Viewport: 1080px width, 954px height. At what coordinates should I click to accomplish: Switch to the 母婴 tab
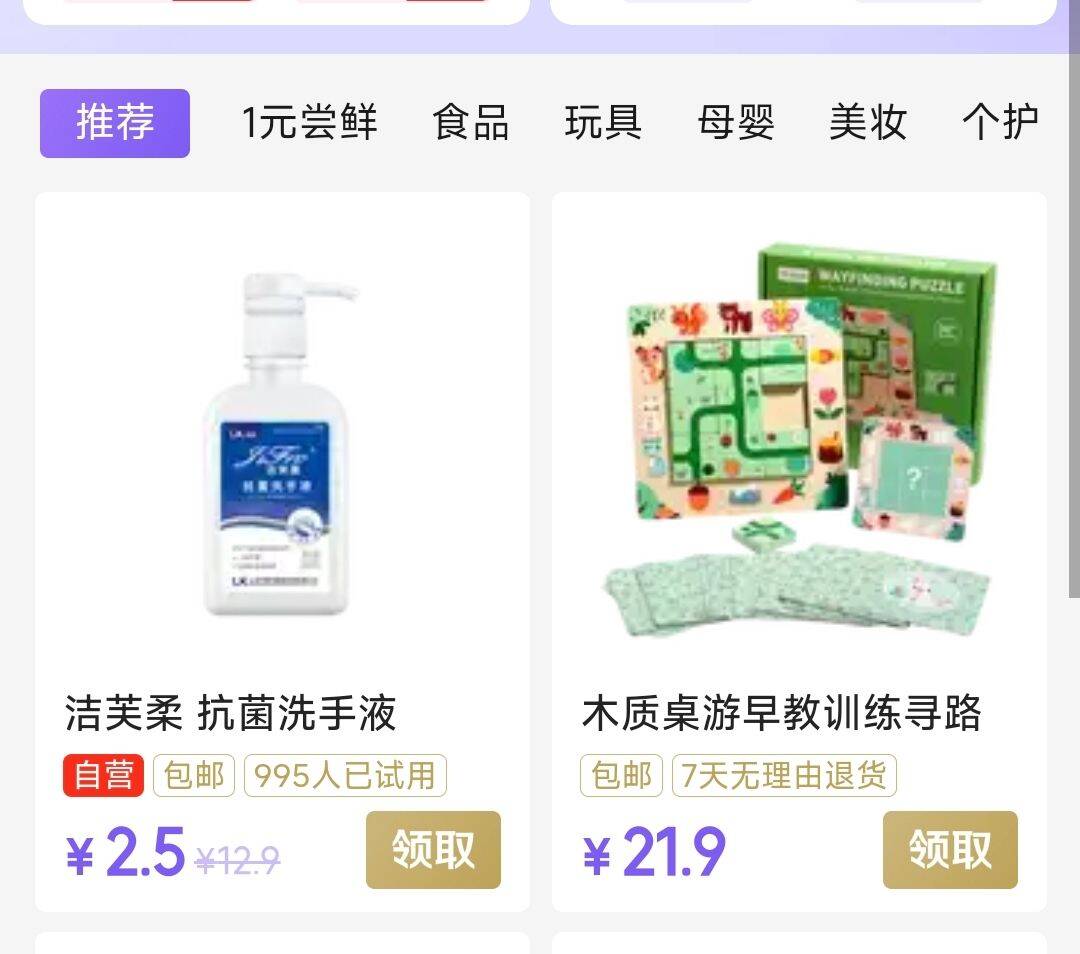pyautogui.click(x=736, y=123)
